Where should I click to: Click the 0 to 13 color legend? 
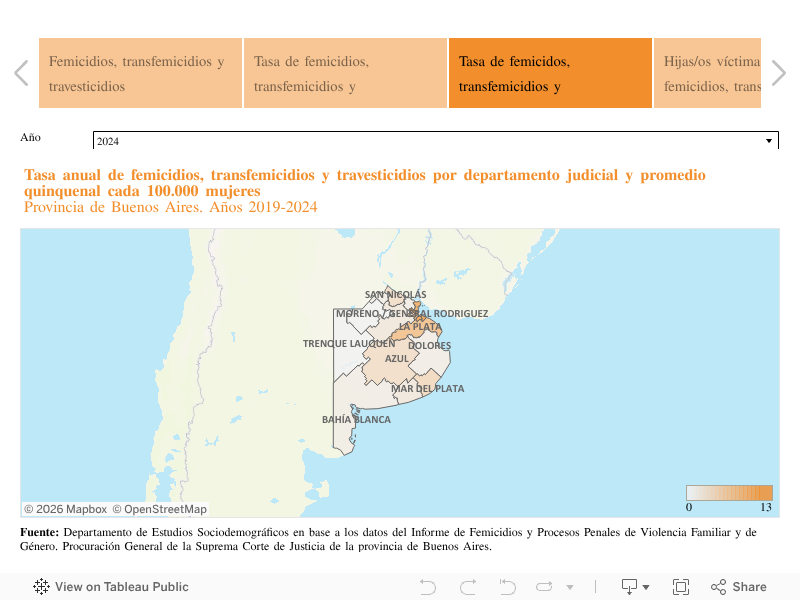pos(729,493)
